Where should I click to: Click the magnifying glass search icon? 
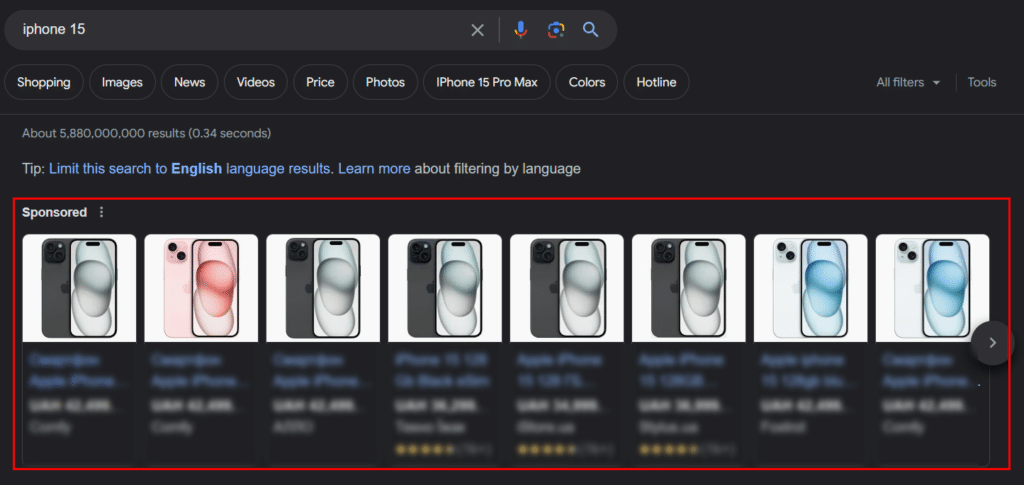tap(591, 29)
